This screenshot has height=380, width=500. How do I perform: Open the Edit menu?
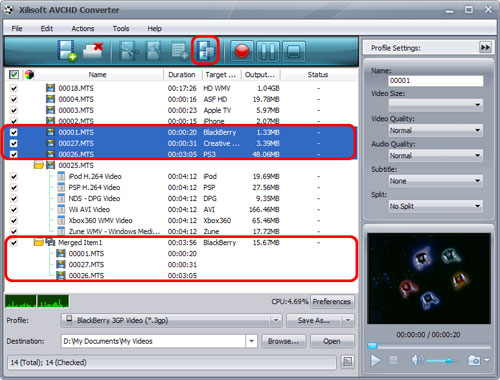tap(47, 28)
